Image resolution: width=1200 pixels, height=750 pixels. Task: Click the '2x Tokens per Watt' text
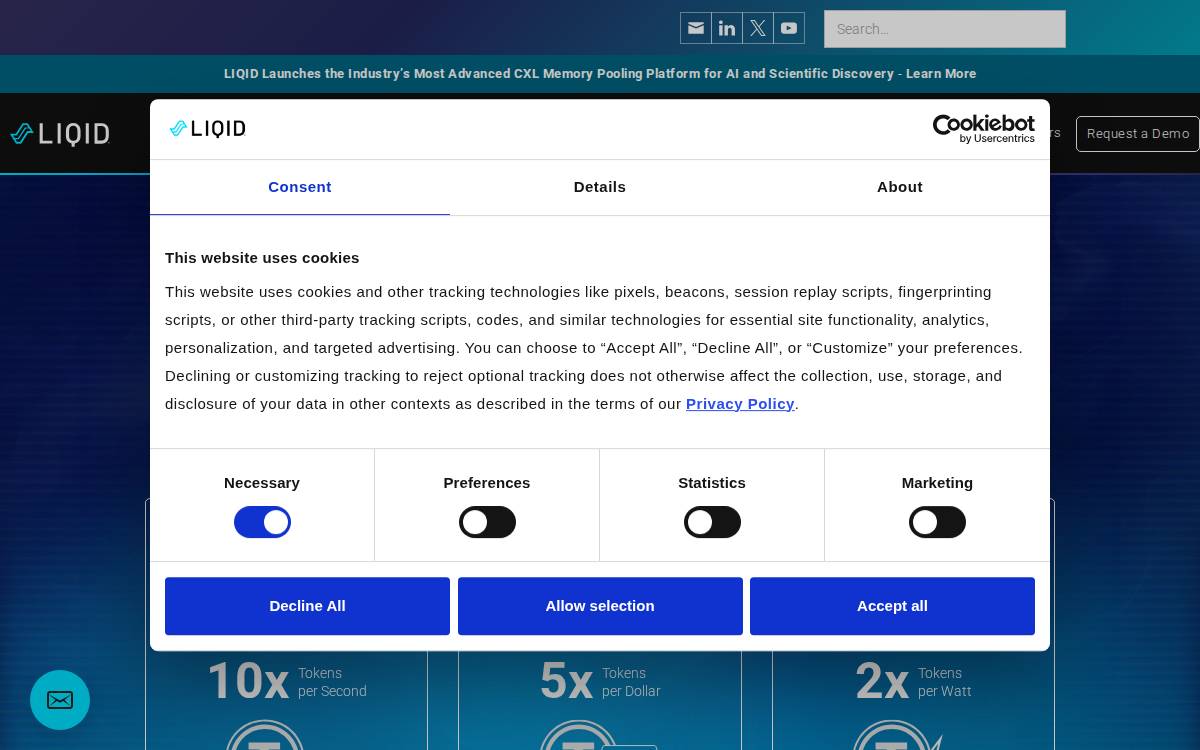[x=913, y=682]
